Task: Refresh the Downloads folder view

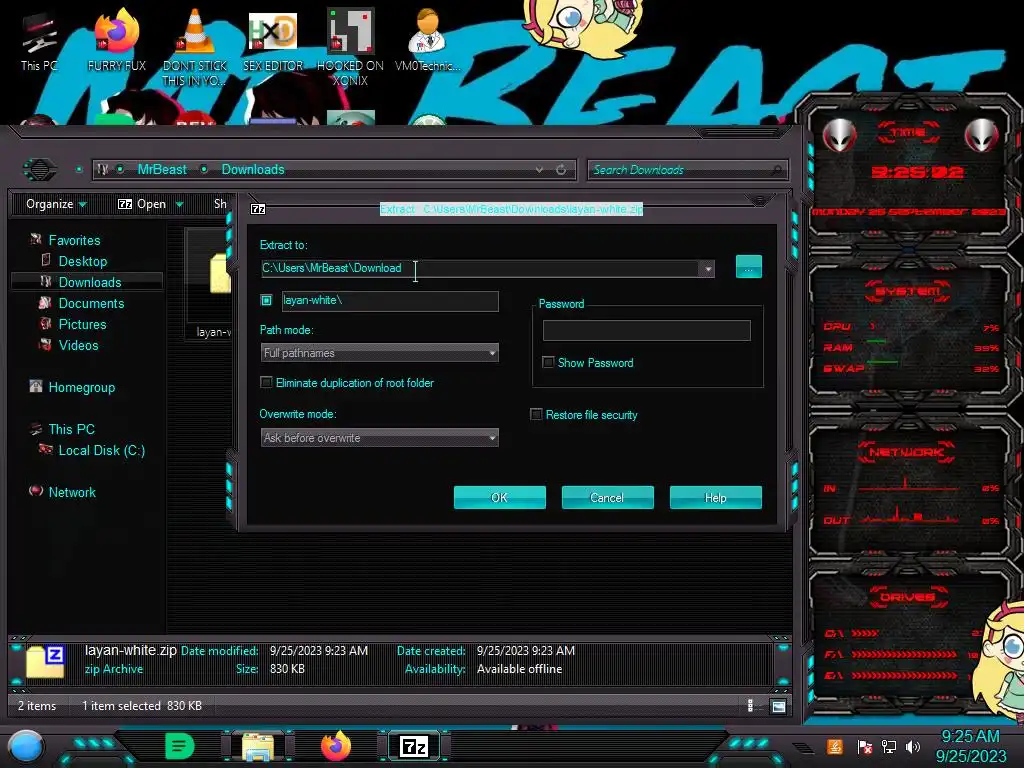Action: pyautogui.click(x=561, y=170)
